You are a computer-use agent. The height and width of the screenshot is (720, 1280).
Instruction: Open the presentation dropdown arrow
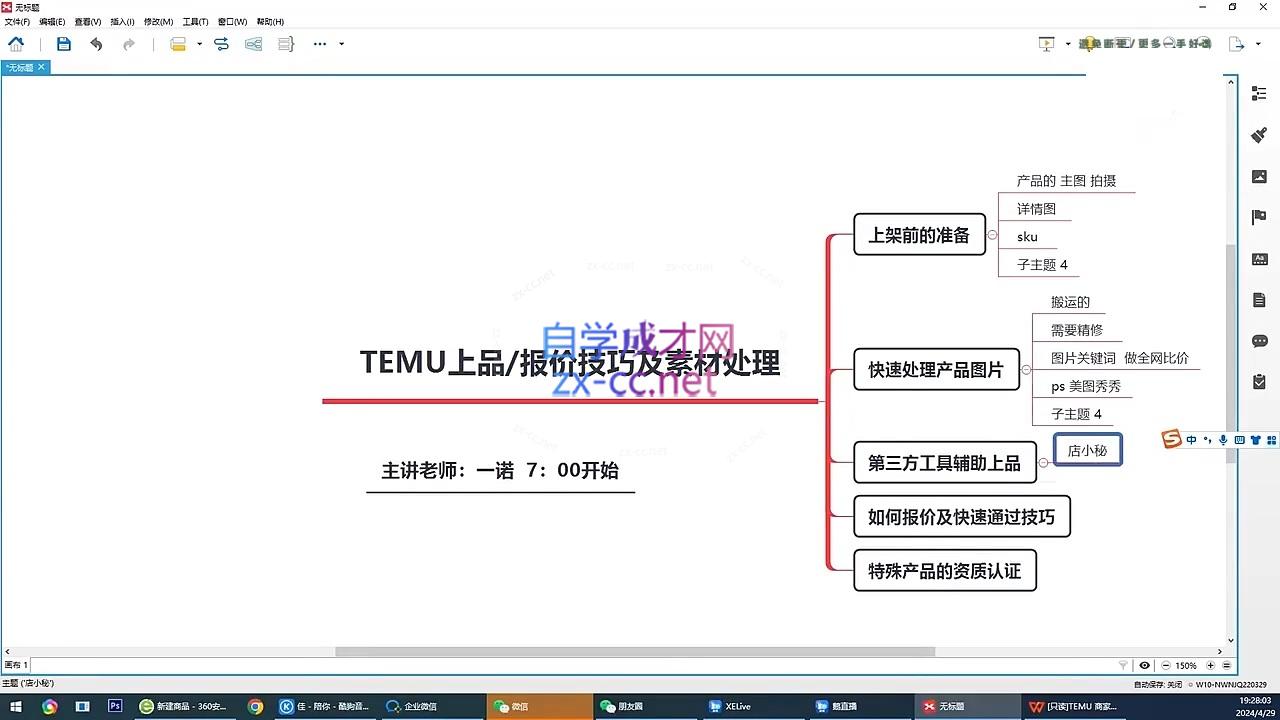(1067, 44)
